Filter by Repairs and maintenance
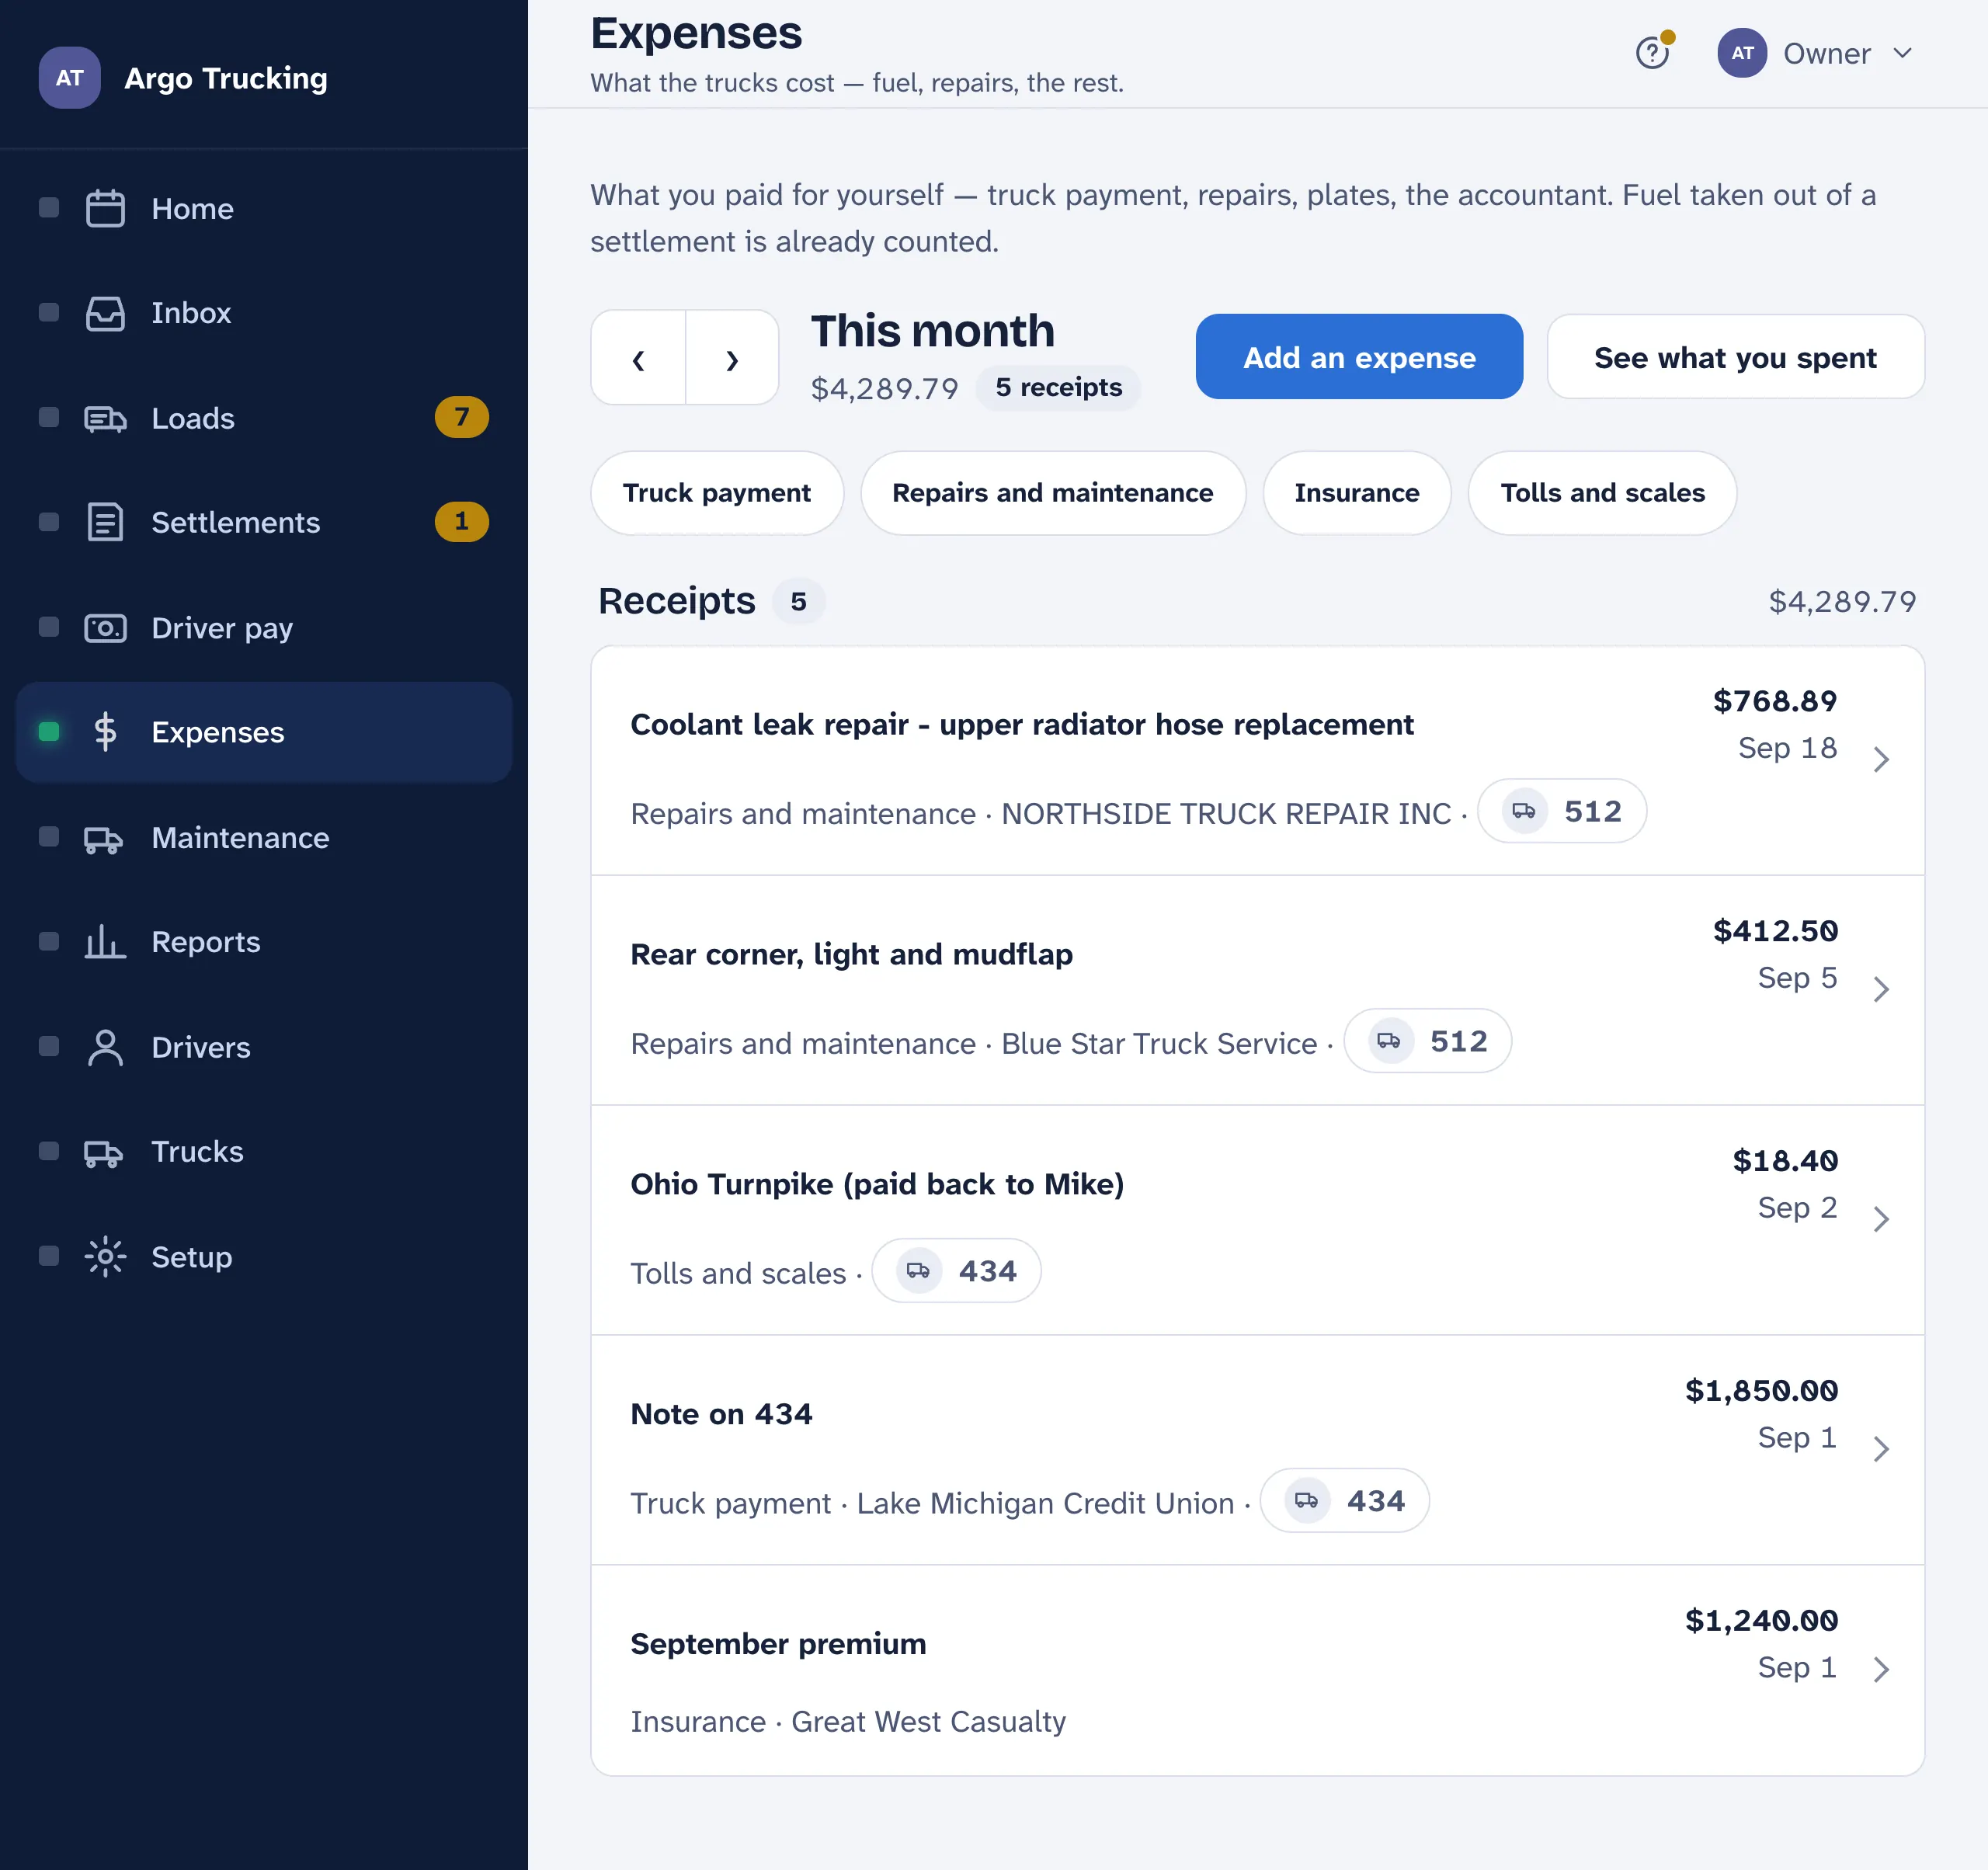Image resolution: width=1988 pixels, height=1870 pixels. [1052, 493]
